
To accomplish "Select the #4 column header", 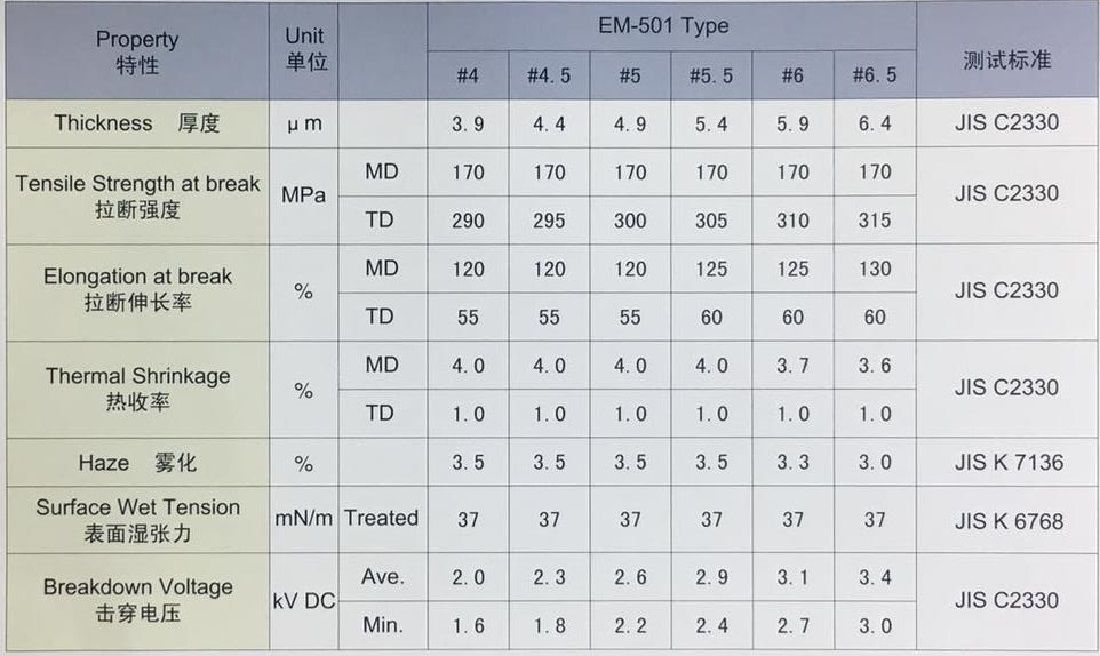I will (468, 76).
